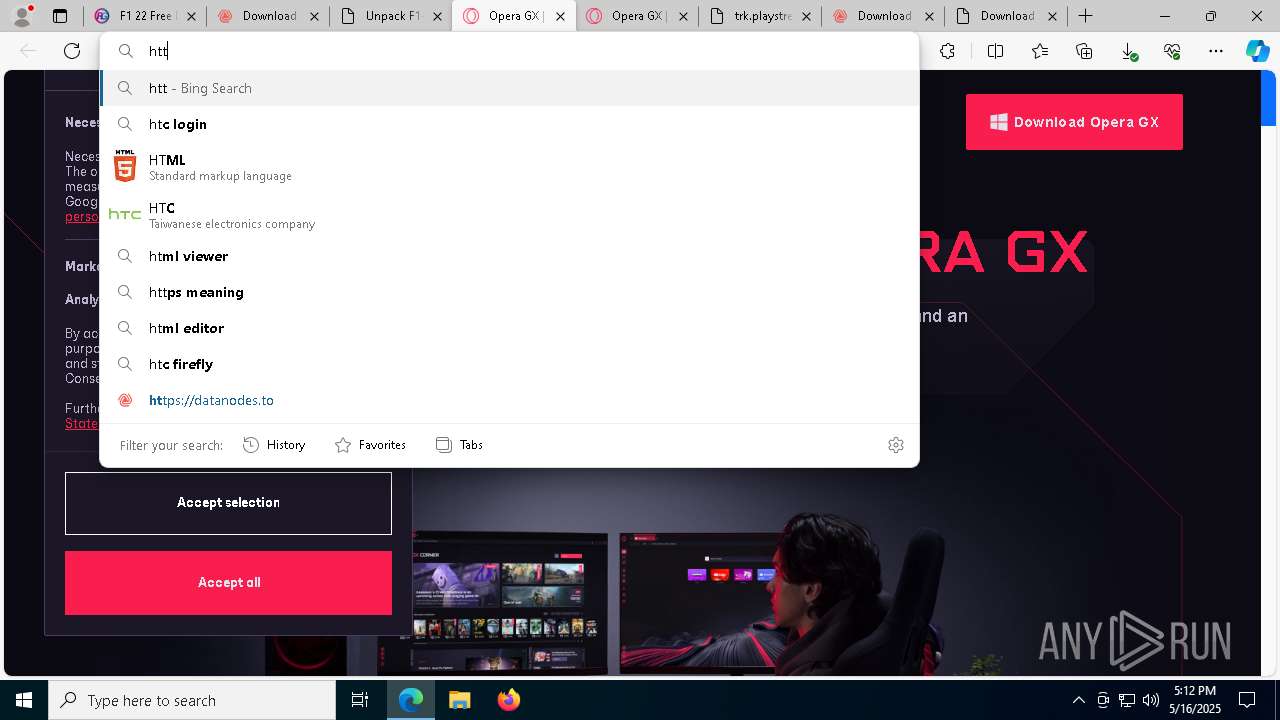Launch Firefox from the taskbar
The width and height of the screenshot is (1280, 720).
coord(508,700)
